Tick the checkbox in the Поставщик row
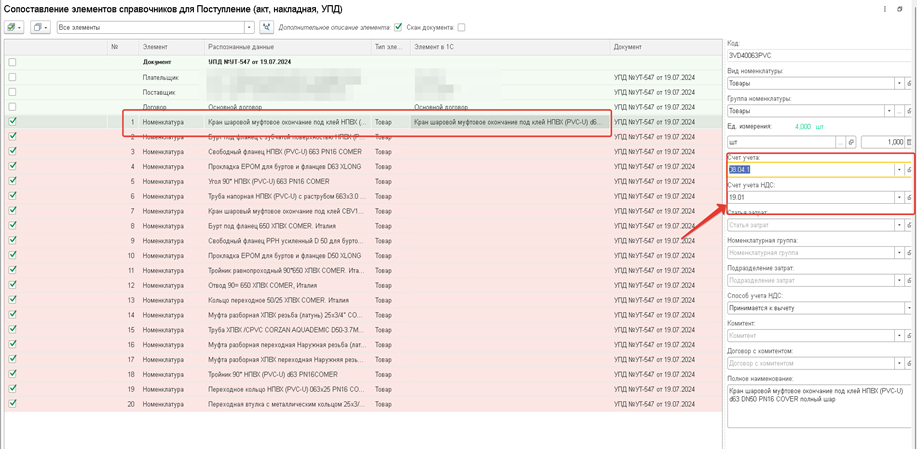Screen dimensions: 917x449 [12, 92]
